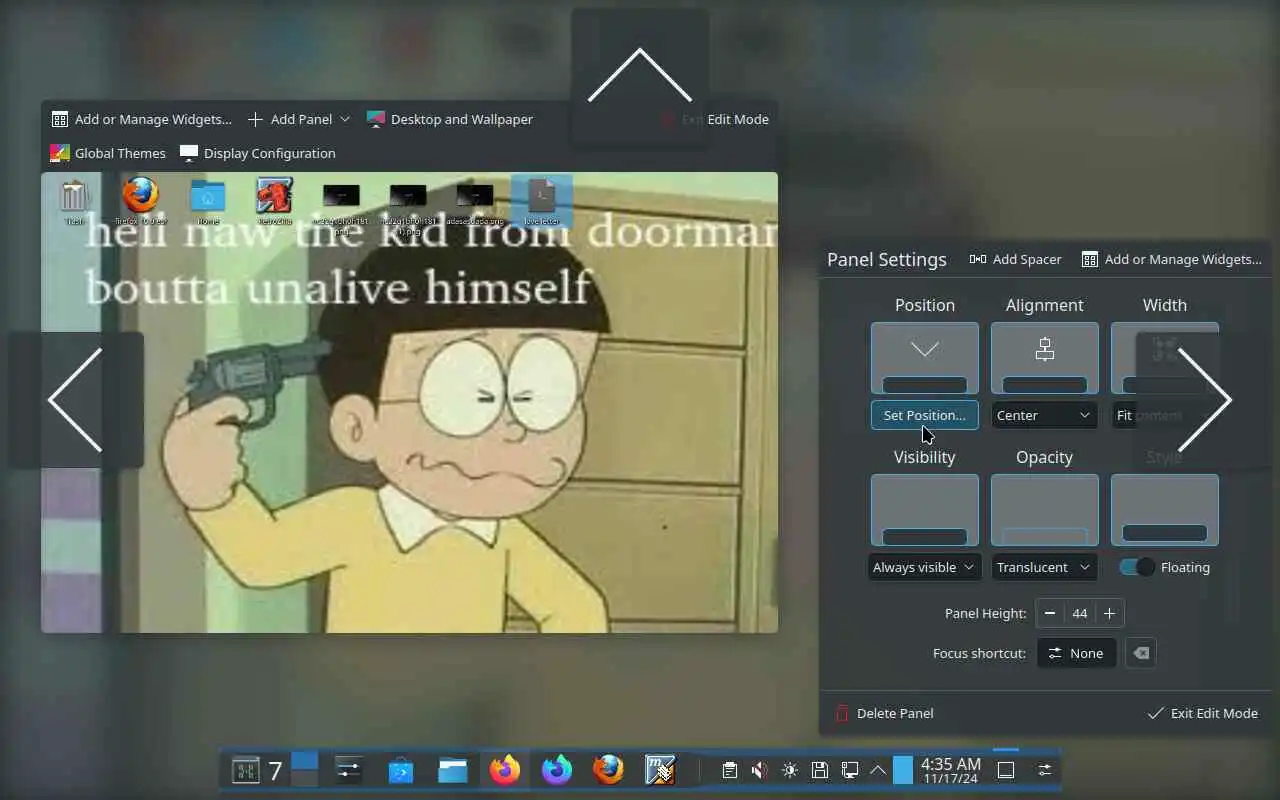Open the Fit content width dropdown
The width and height of the screenshot is (1280, 800).
1164,415
